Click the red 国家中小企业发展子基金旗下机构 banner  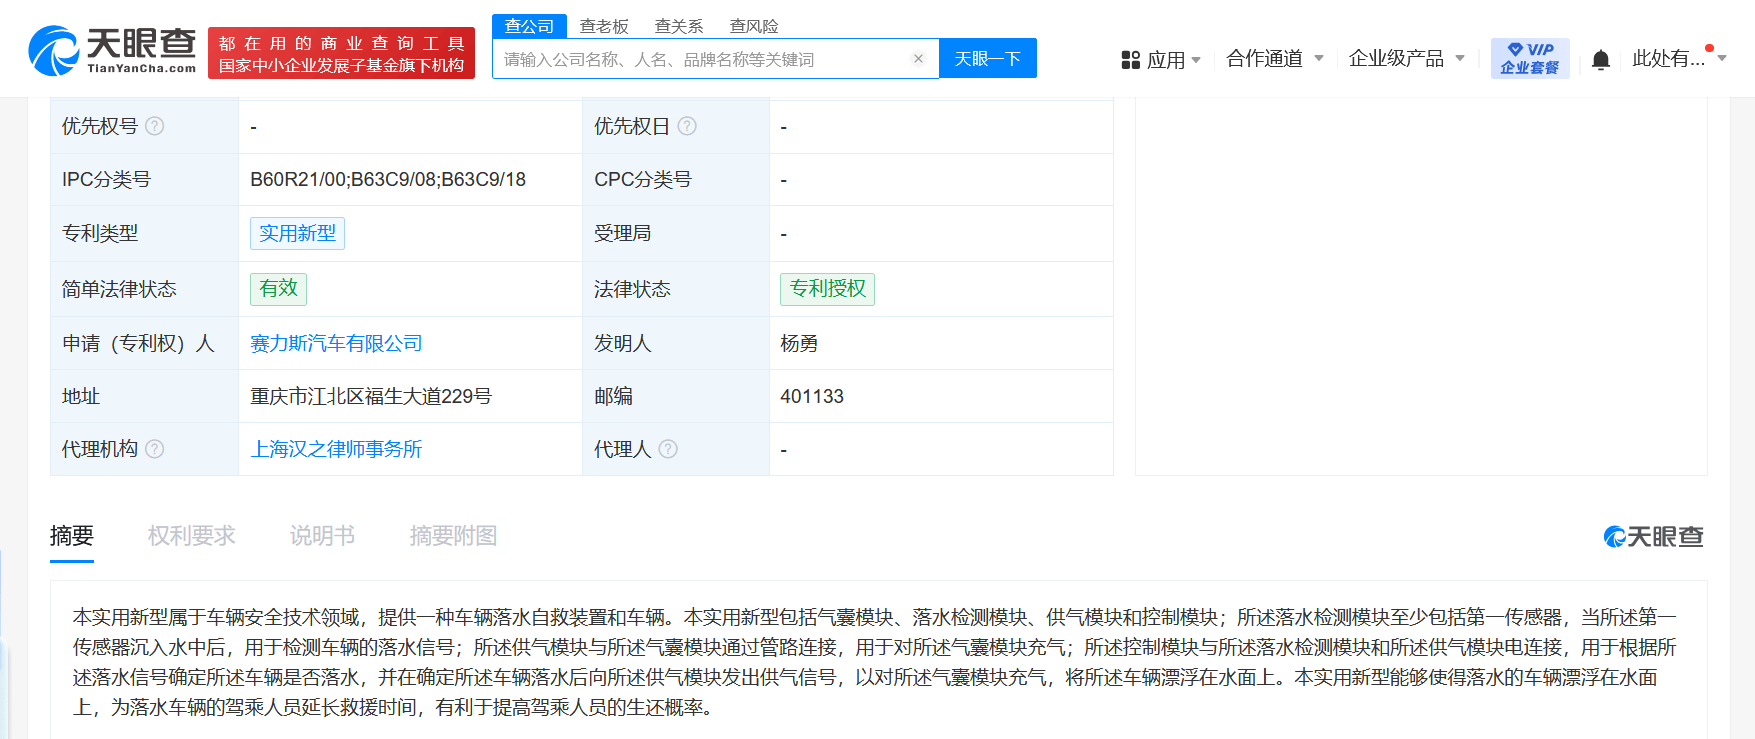[x=341, y=54]
